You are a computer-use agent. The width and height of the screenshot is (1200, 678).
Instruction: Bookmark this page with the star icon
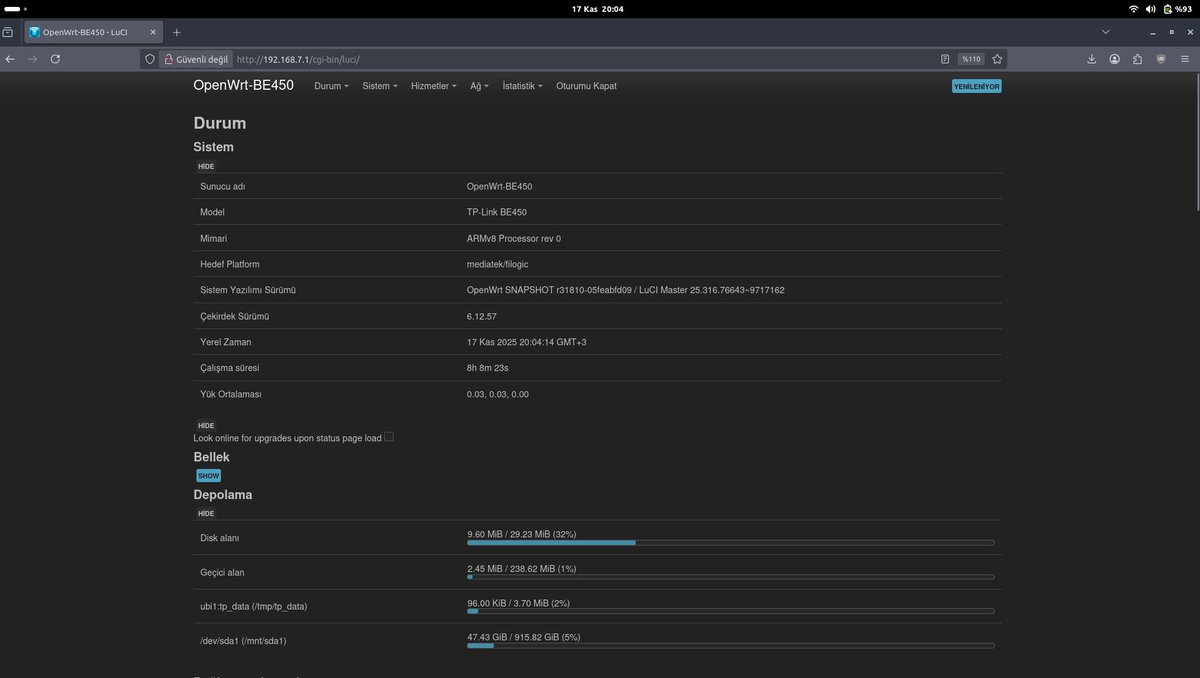coord(997,59)
